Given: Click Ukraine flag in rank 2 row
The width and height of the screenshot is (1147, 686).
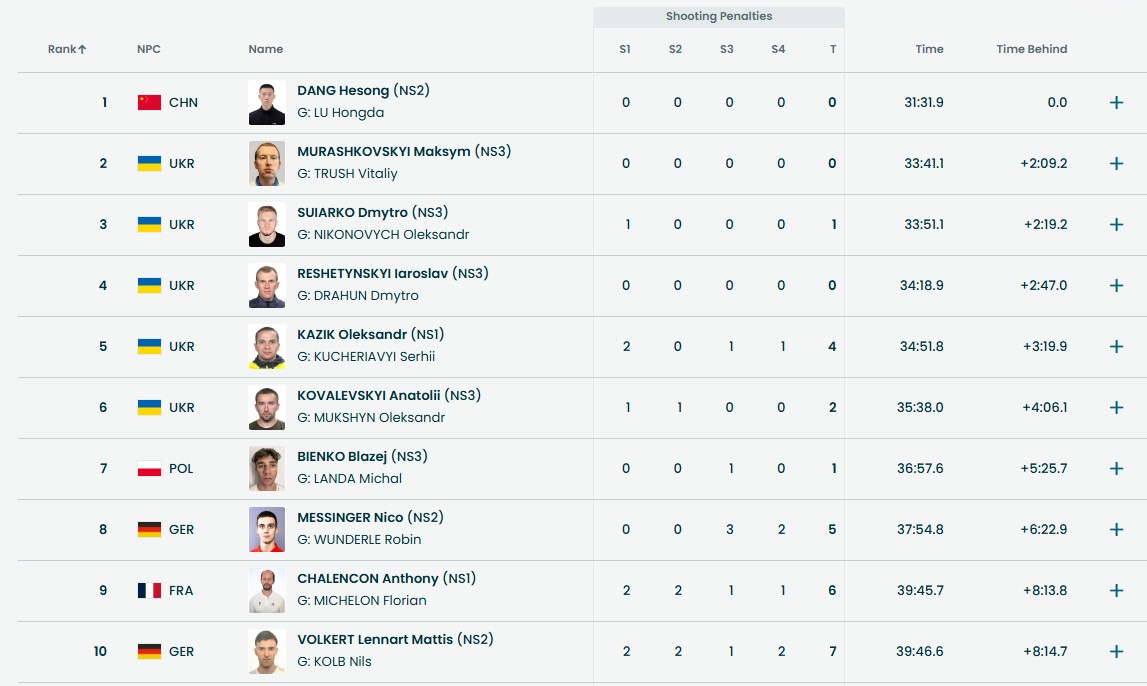Looking at the screenshot, I should point(149,164).
